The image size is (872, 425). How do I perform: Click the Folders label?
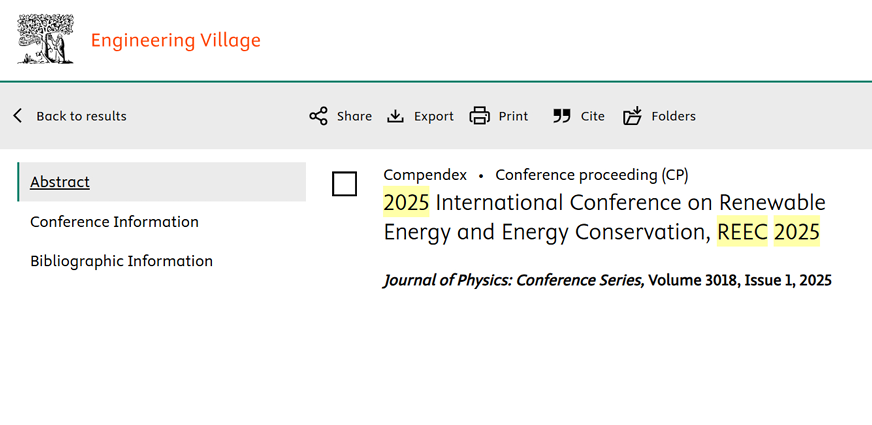(x=673, y=116)
